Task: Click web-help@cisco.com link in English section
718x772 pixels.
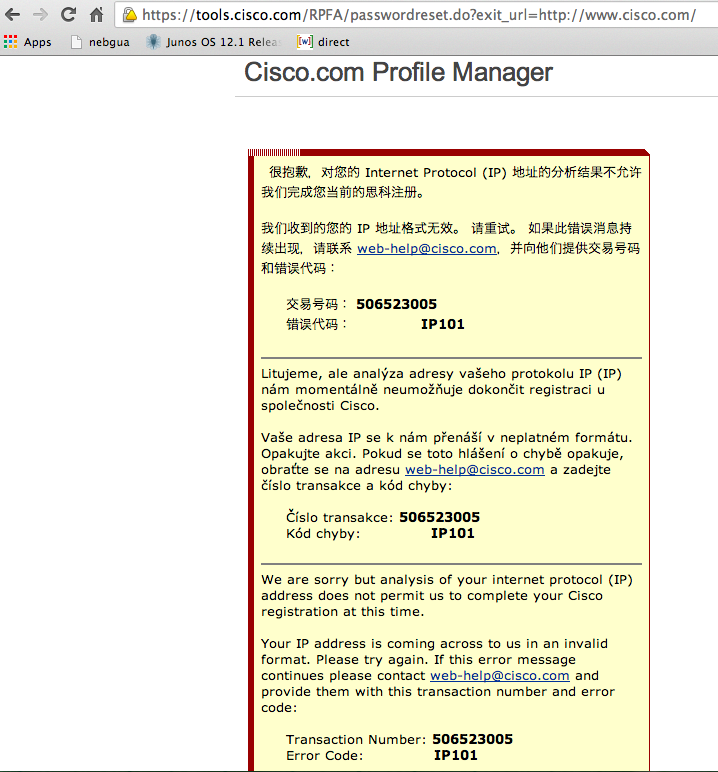Action: (x=499, y=676)
